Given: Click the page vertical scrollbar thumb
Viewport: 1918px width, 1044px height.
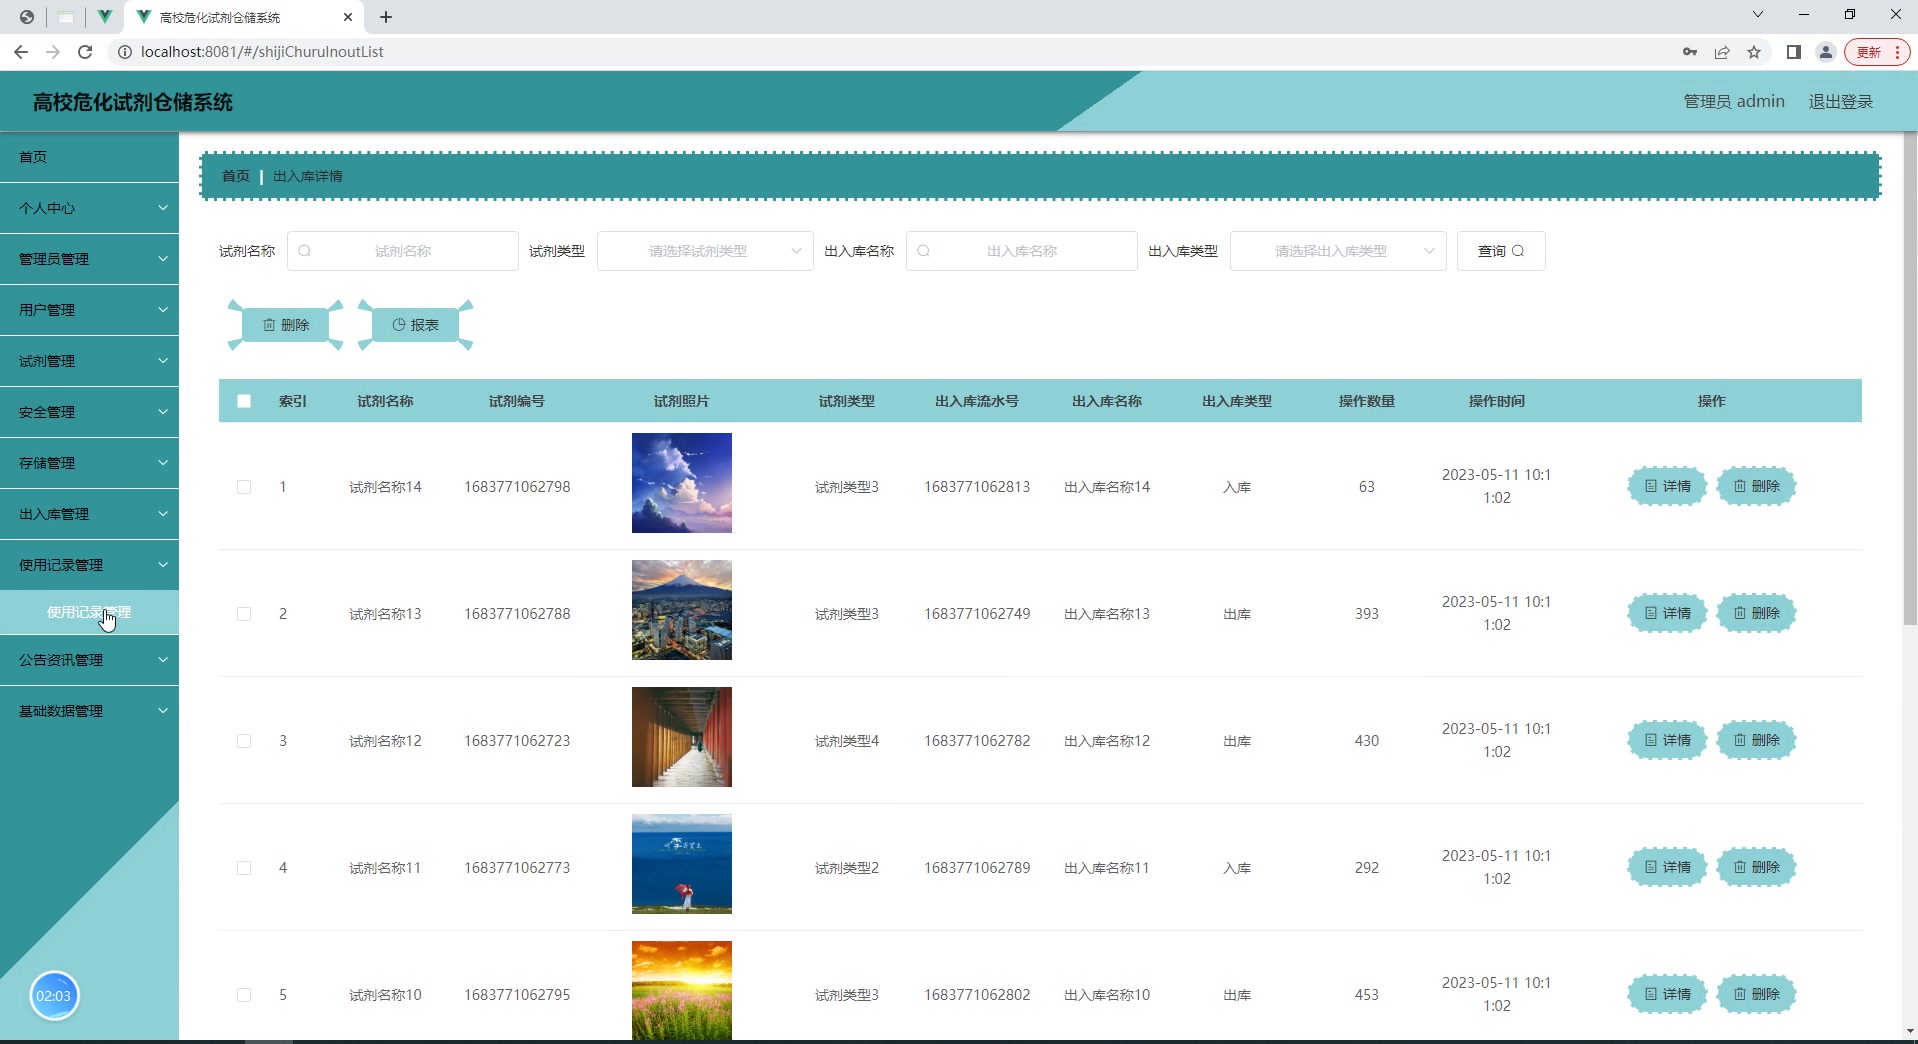Looking at the screenshot, I should [x=1910, y=380].
